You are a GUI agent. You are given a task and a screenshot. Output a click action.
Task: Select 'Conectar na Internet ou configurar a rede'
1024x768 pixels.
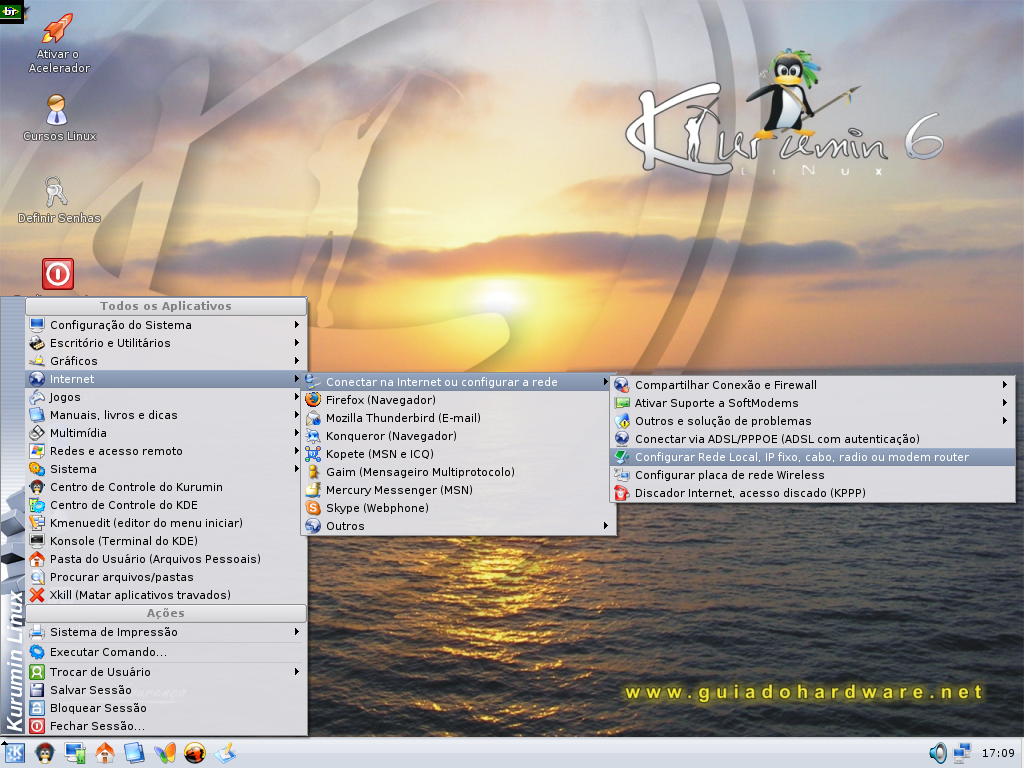coord(458,382)
